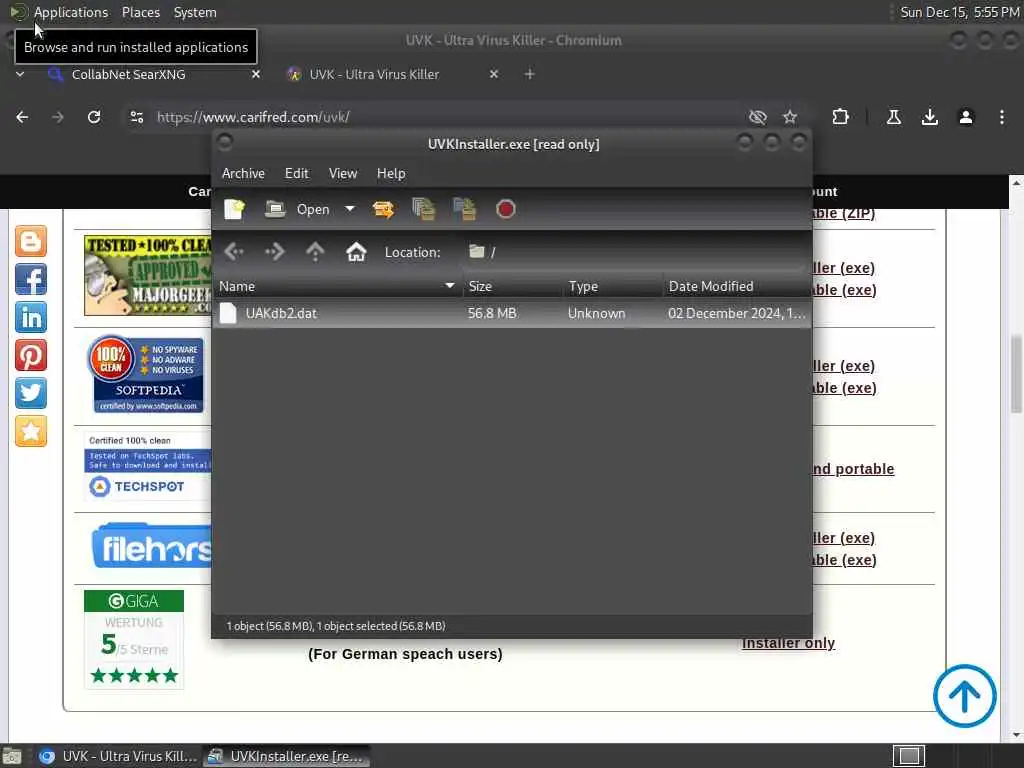1024x768 pixels.
Task: Click the Chromium taskbar button
Action: coord(116,756)
